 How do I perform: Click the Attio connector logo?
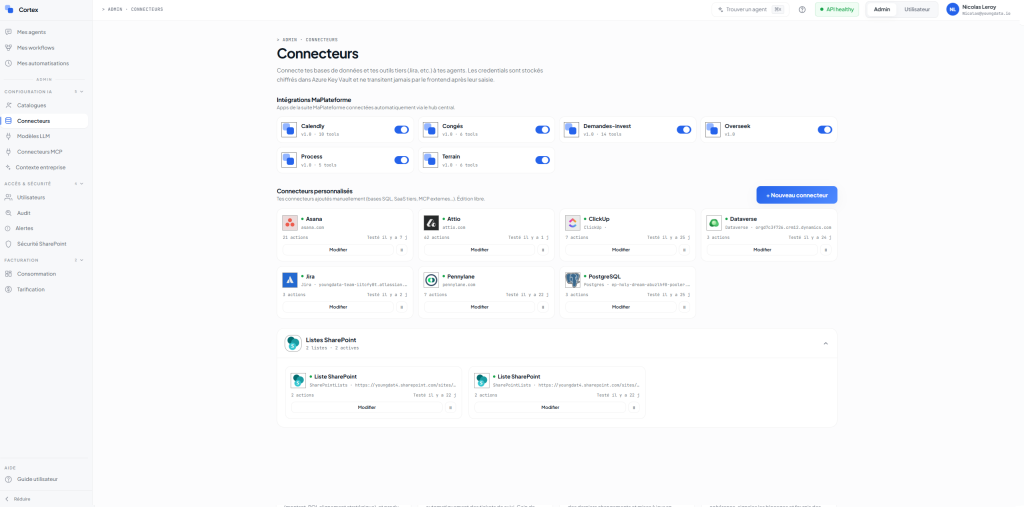click(431, 223)
